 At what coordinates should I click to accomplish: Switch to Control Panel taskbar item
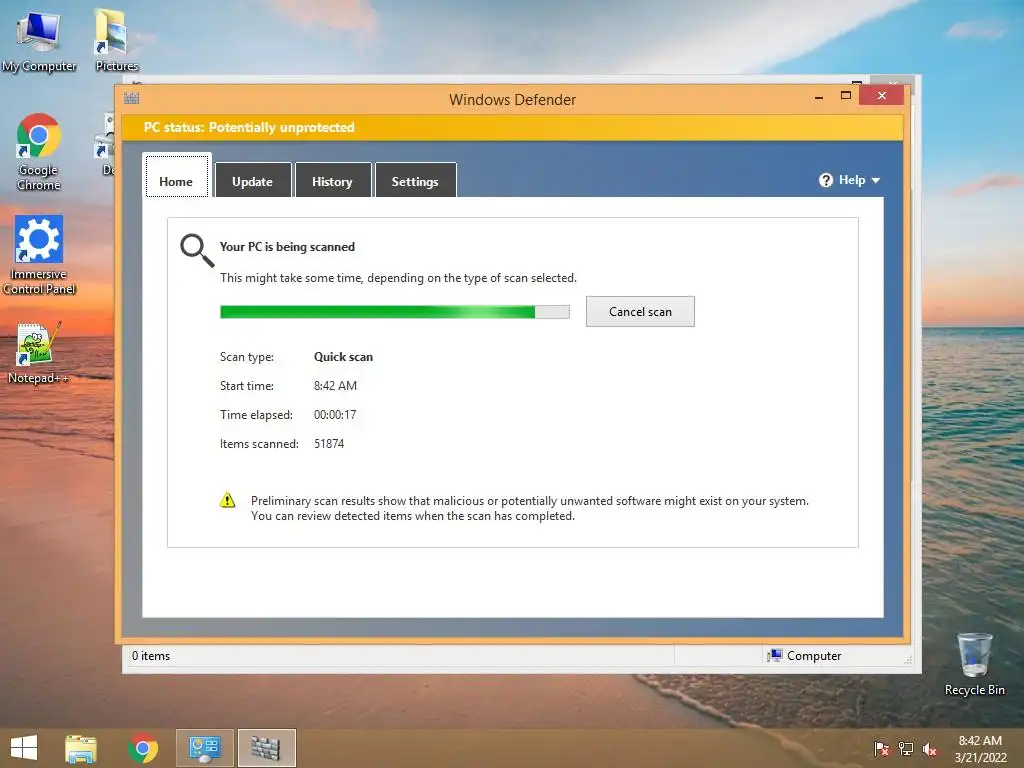[205, 748]
